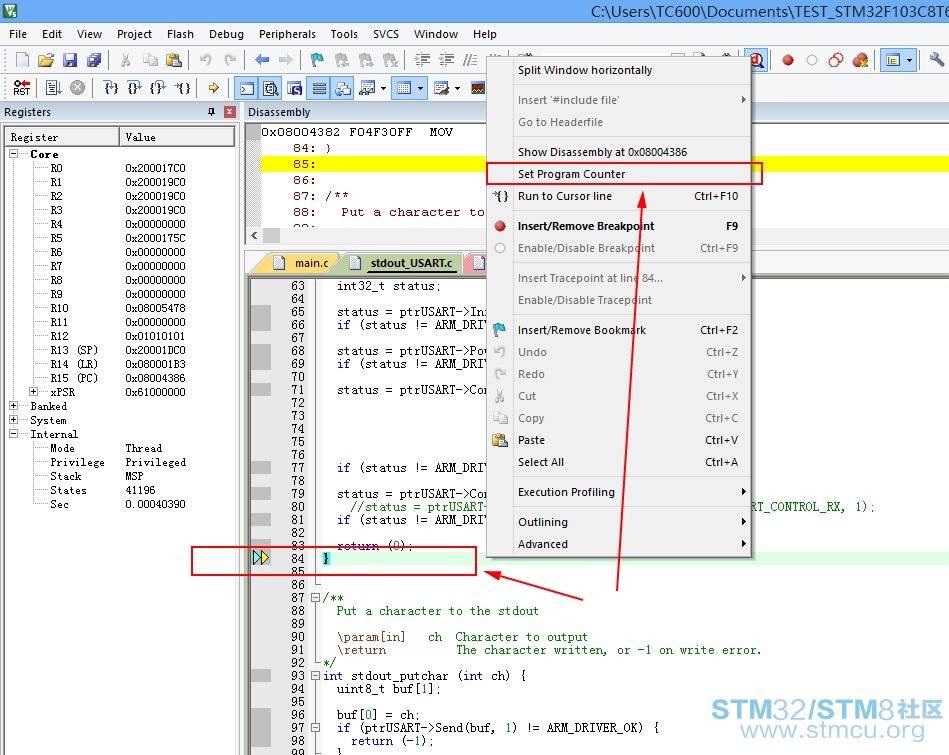
Task: Click the Step Over braces icon
Action: pos(134,88)
